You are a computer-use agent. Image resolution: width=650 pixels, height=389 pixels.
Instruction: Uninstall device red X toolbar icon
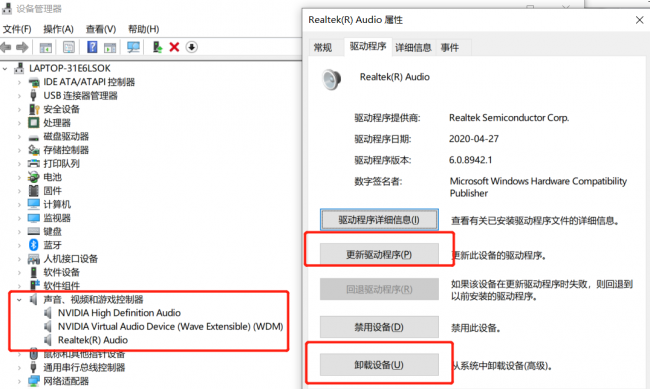(174, 47)
